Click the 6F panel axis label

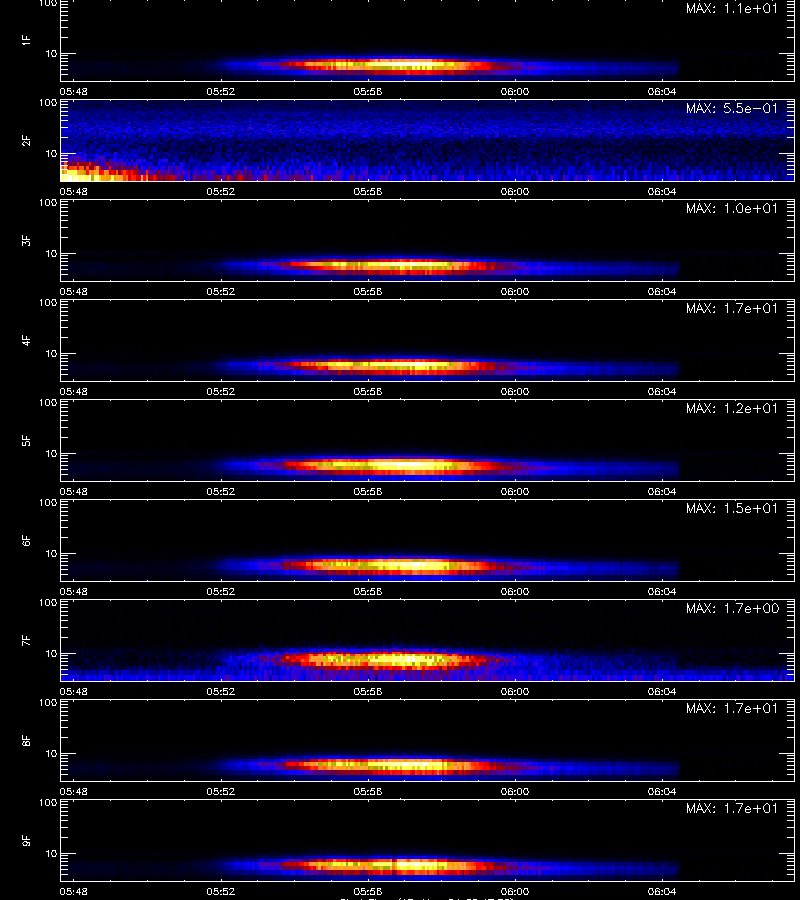pyautogui.click(x=26, y=541)
